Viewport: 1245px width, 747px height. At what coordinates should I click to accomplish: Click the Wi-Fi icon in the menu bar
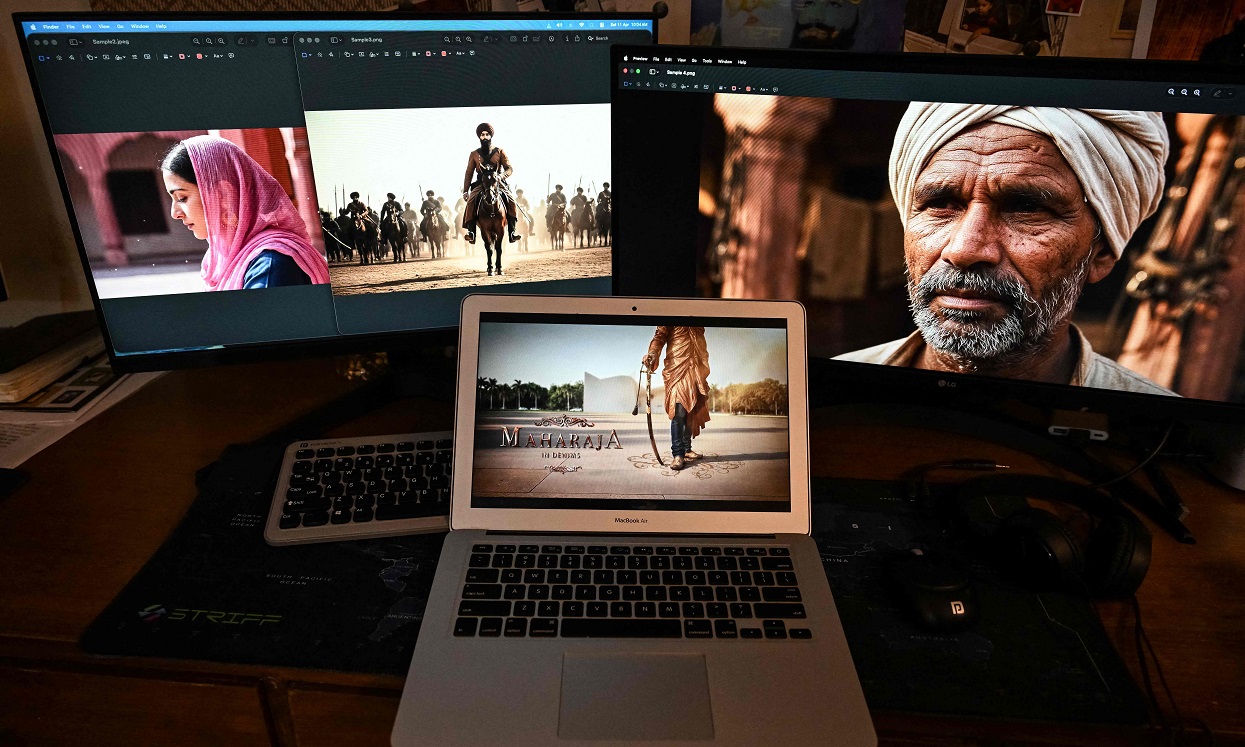pos(579,25)
